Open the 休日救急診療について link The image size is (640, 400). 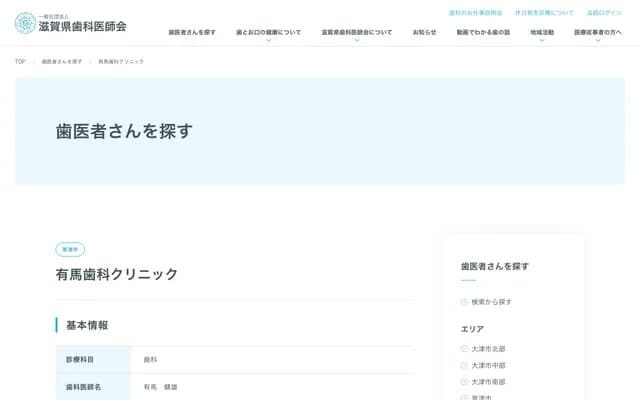pyautogui.click(x=544, y=13)
